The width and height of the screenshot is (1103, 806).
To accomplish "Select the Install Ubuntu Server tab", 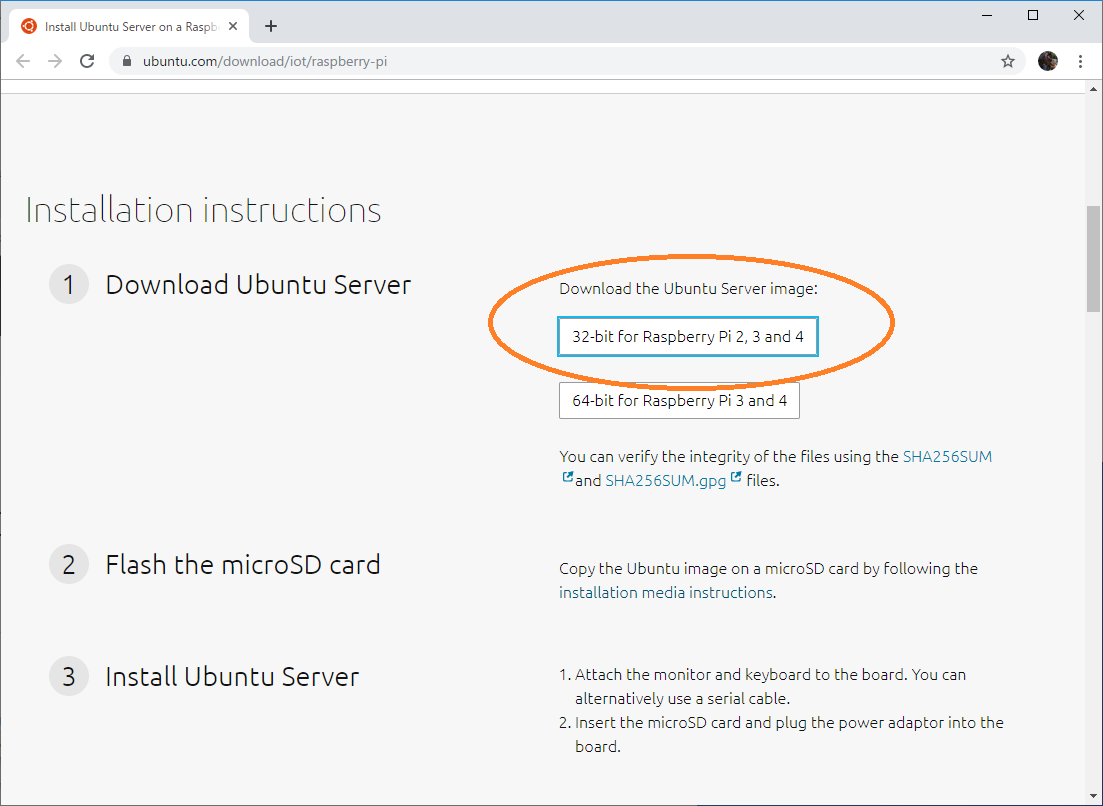I will 129,26.
